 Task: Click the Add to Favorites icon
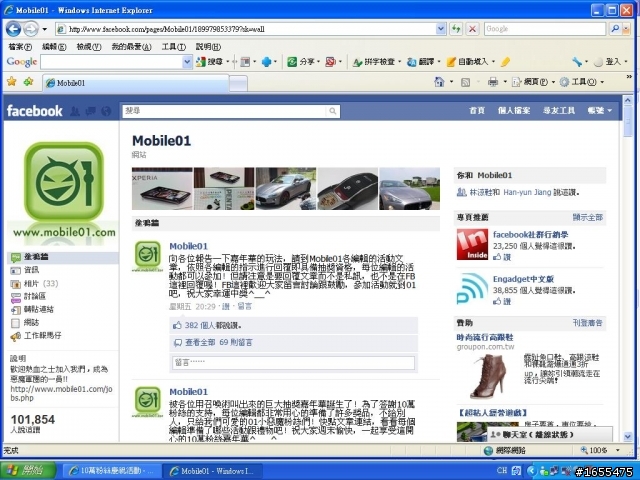28,82
